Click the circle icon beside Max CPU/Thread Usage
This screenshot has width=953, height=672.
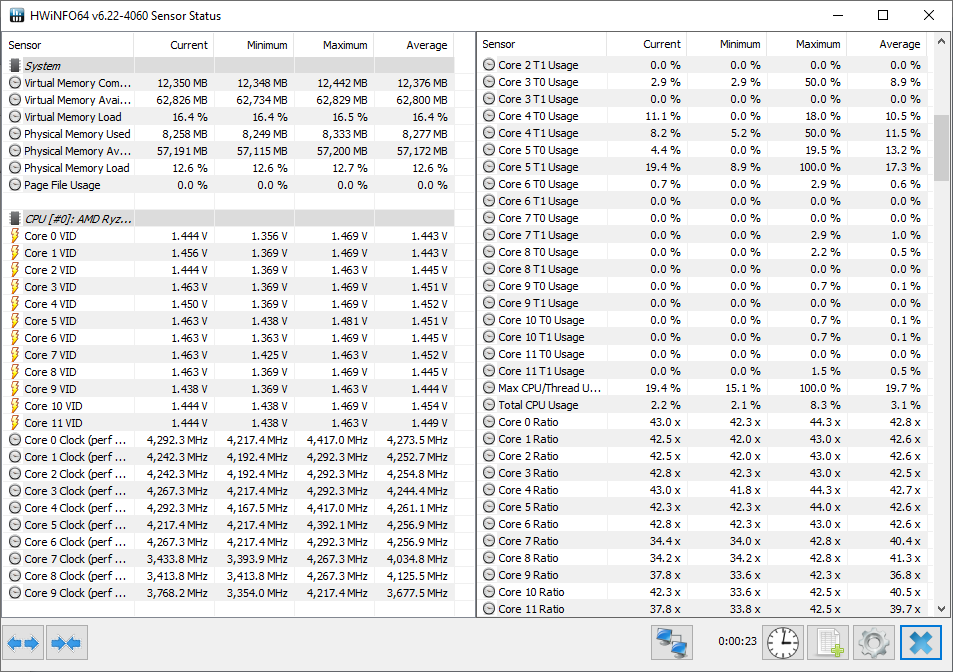coord(489,388)
